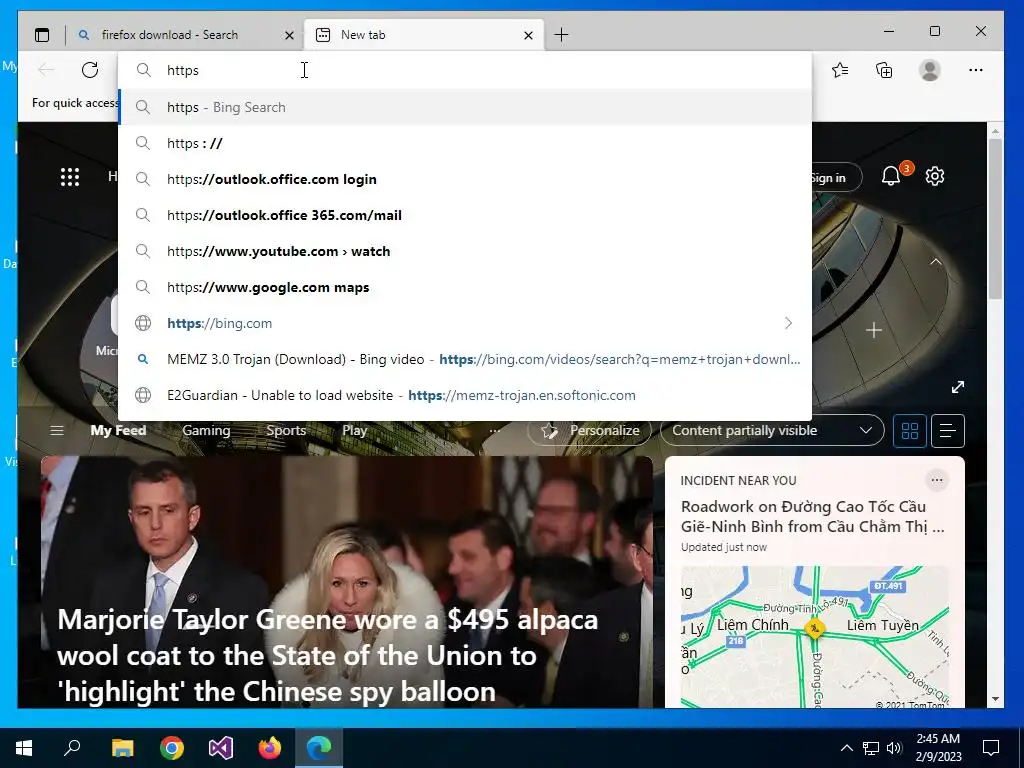This screenshot has height=768, width=1024.
Task: Close the firefox download - Search tab
Action: point(289,35)
